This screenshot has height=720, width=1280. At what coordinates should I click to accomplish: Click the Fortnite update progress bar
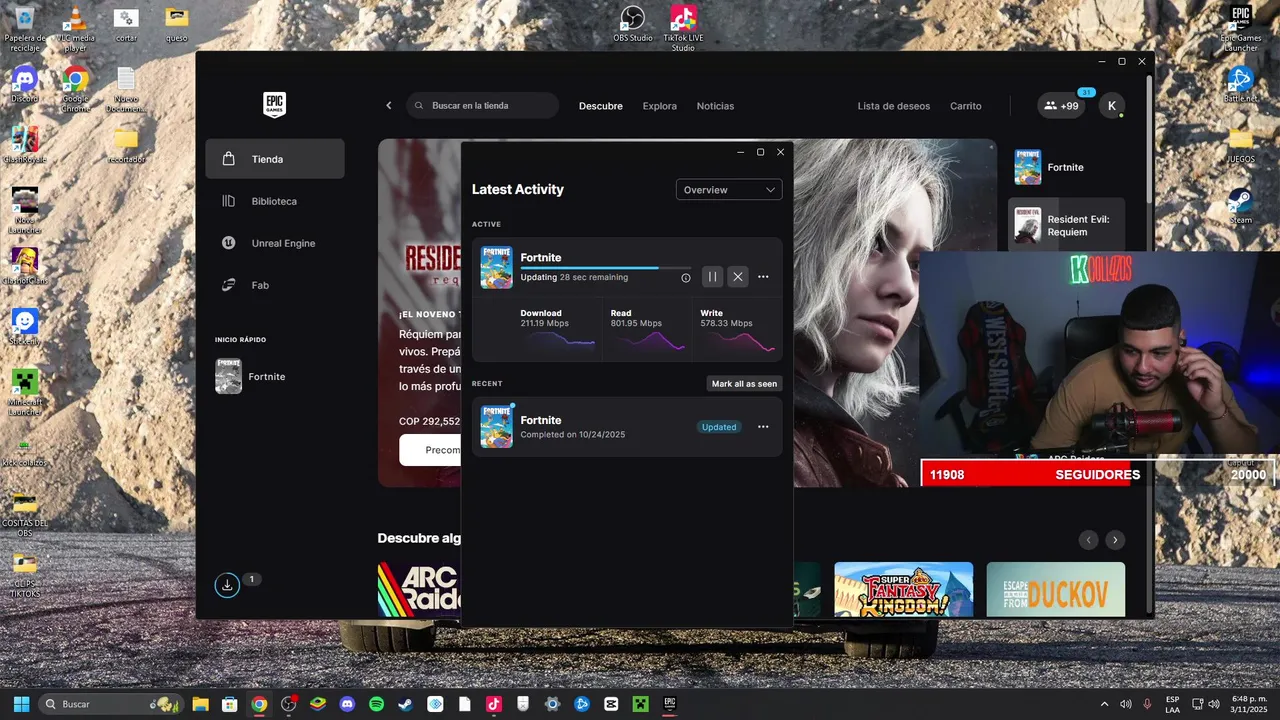click(x=605, y=268)
